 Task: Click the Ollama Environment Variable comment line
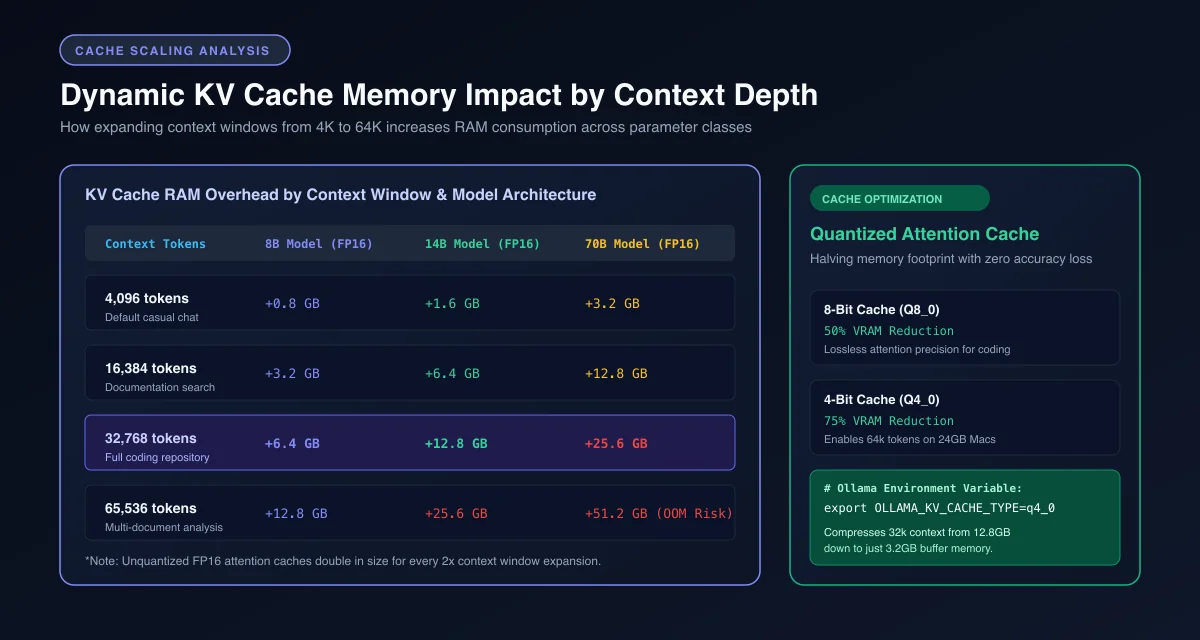[x=923, y=488]
